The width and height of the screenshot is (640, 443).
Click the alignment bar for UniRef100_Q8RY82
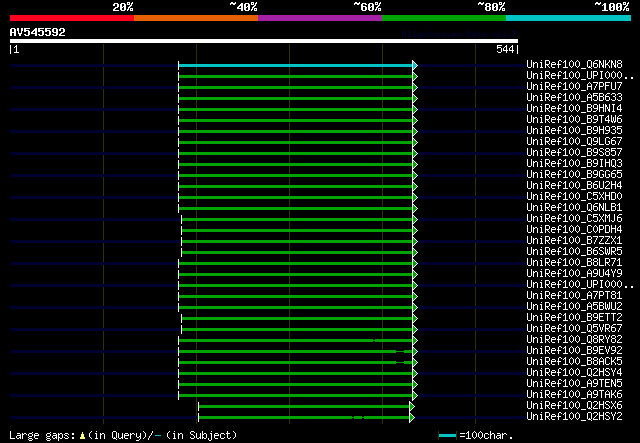tap(296, 341)
